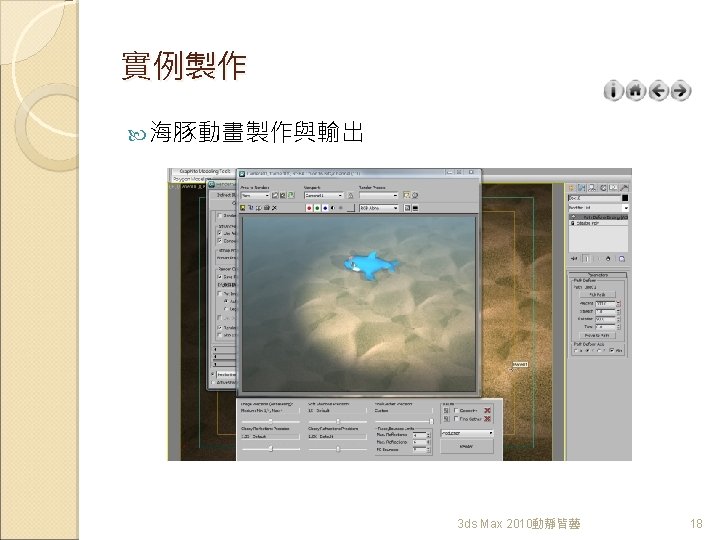
Task: Click the Print Image icon
Action: tap(267, 208)
